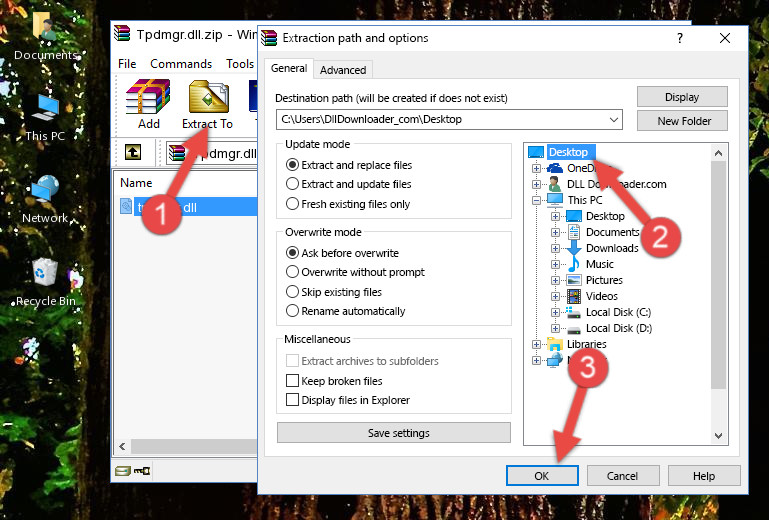Select This PC desktop icon
Image resolution: width=769 pixels, height=520 pixels.
45,118
